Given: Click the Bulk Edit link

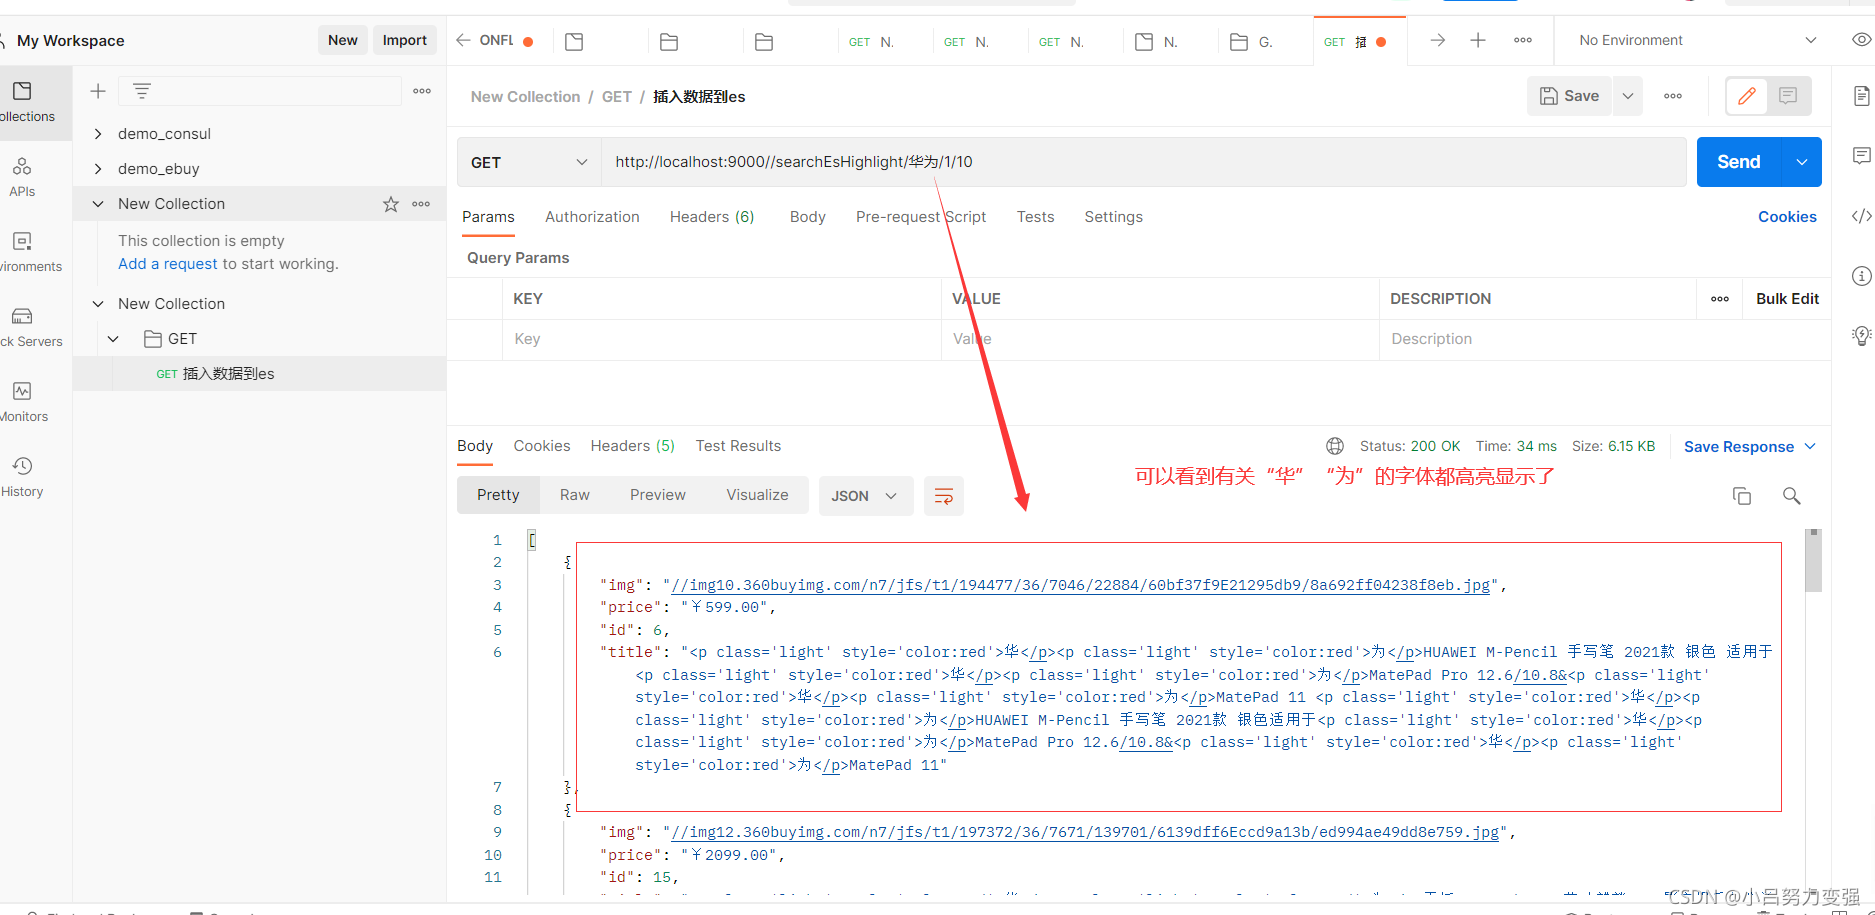Looking at the screenshot, I should [x=1788, y=299].
